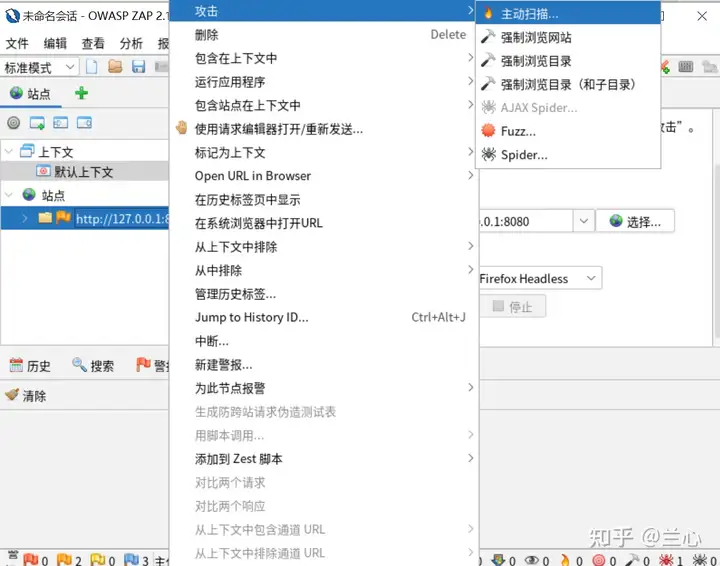Expand the http://127.0.0.1 site node
The height and width of the screenshot is (566, 720).
click(25, 218)
